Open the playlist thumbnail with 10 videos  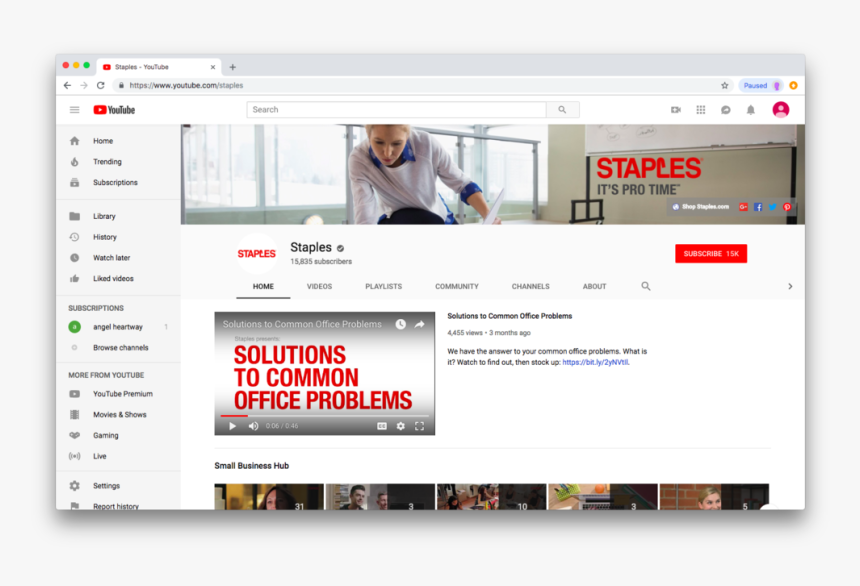pos(491,497)
